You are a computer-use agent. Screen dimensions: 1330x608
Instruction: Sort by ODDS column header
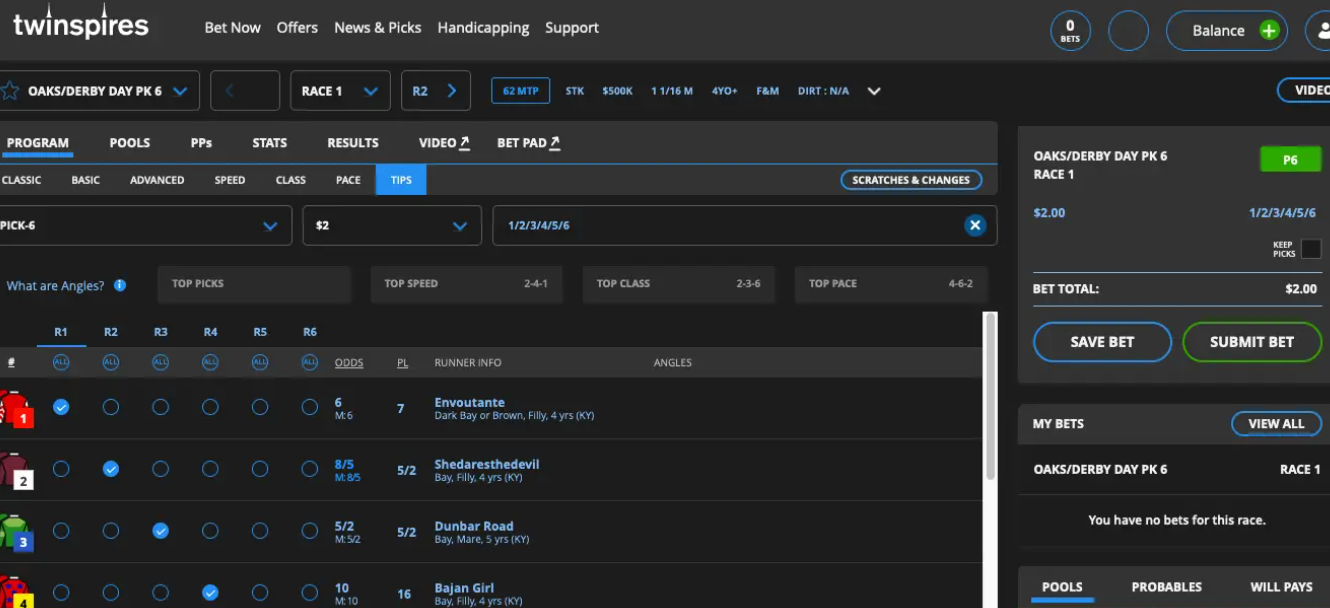click(x=349, y=362)
